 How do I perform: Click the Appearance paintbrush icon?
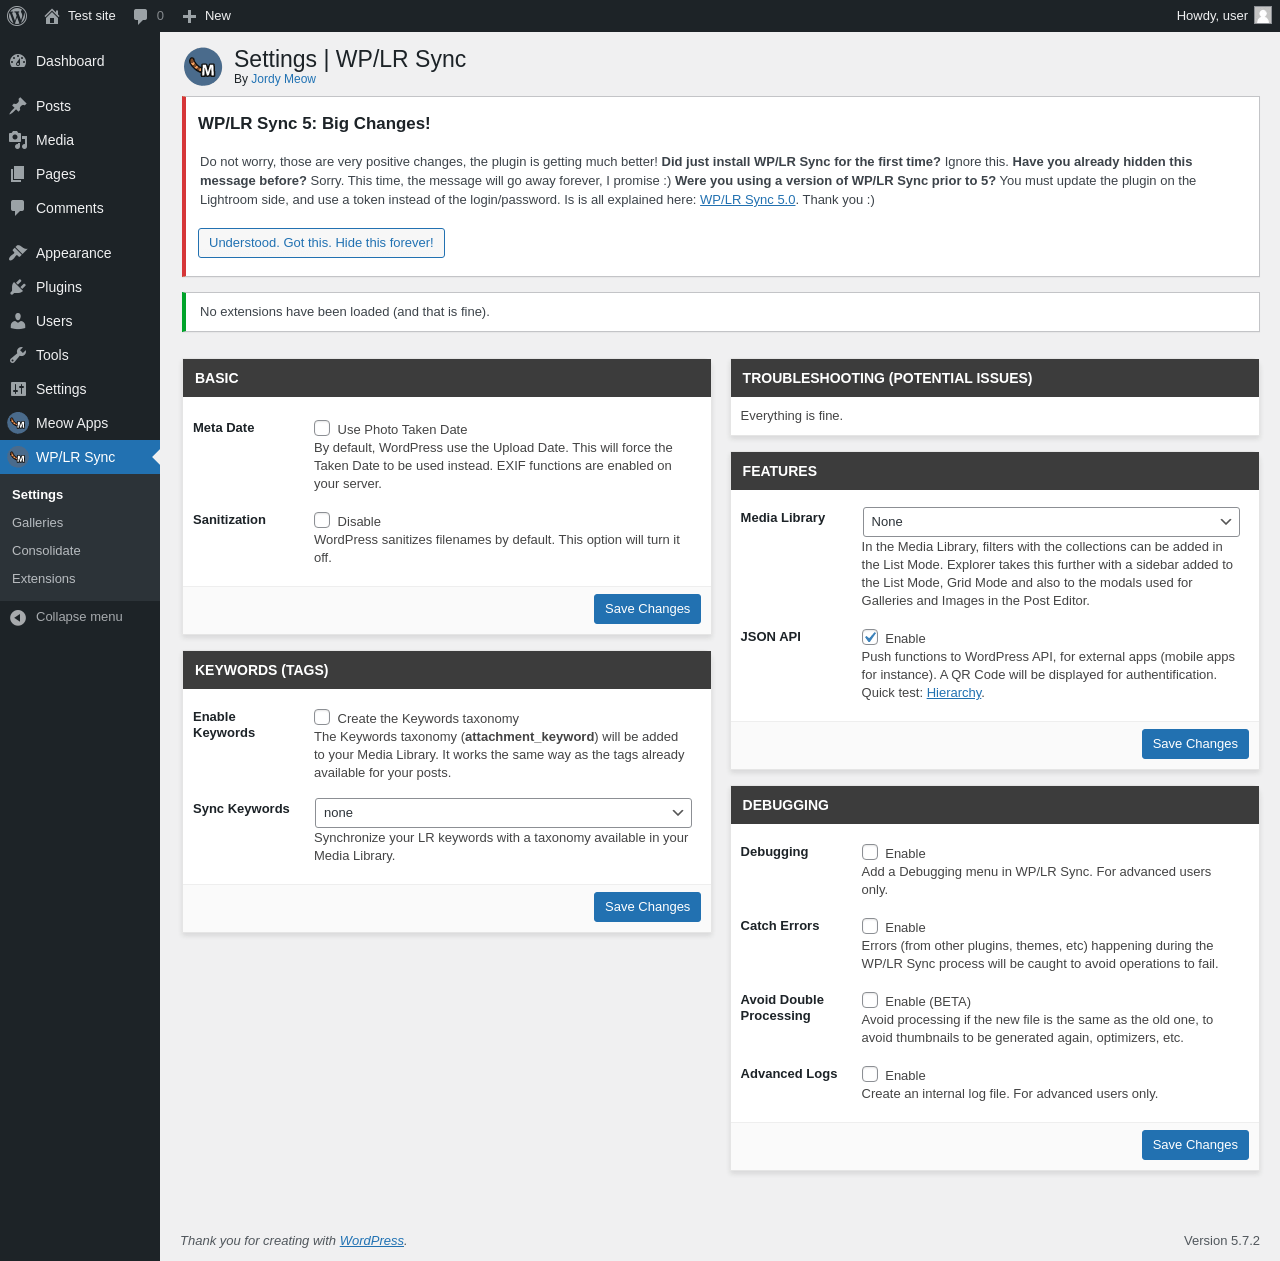pyautogui.click(x=18, y=253)
